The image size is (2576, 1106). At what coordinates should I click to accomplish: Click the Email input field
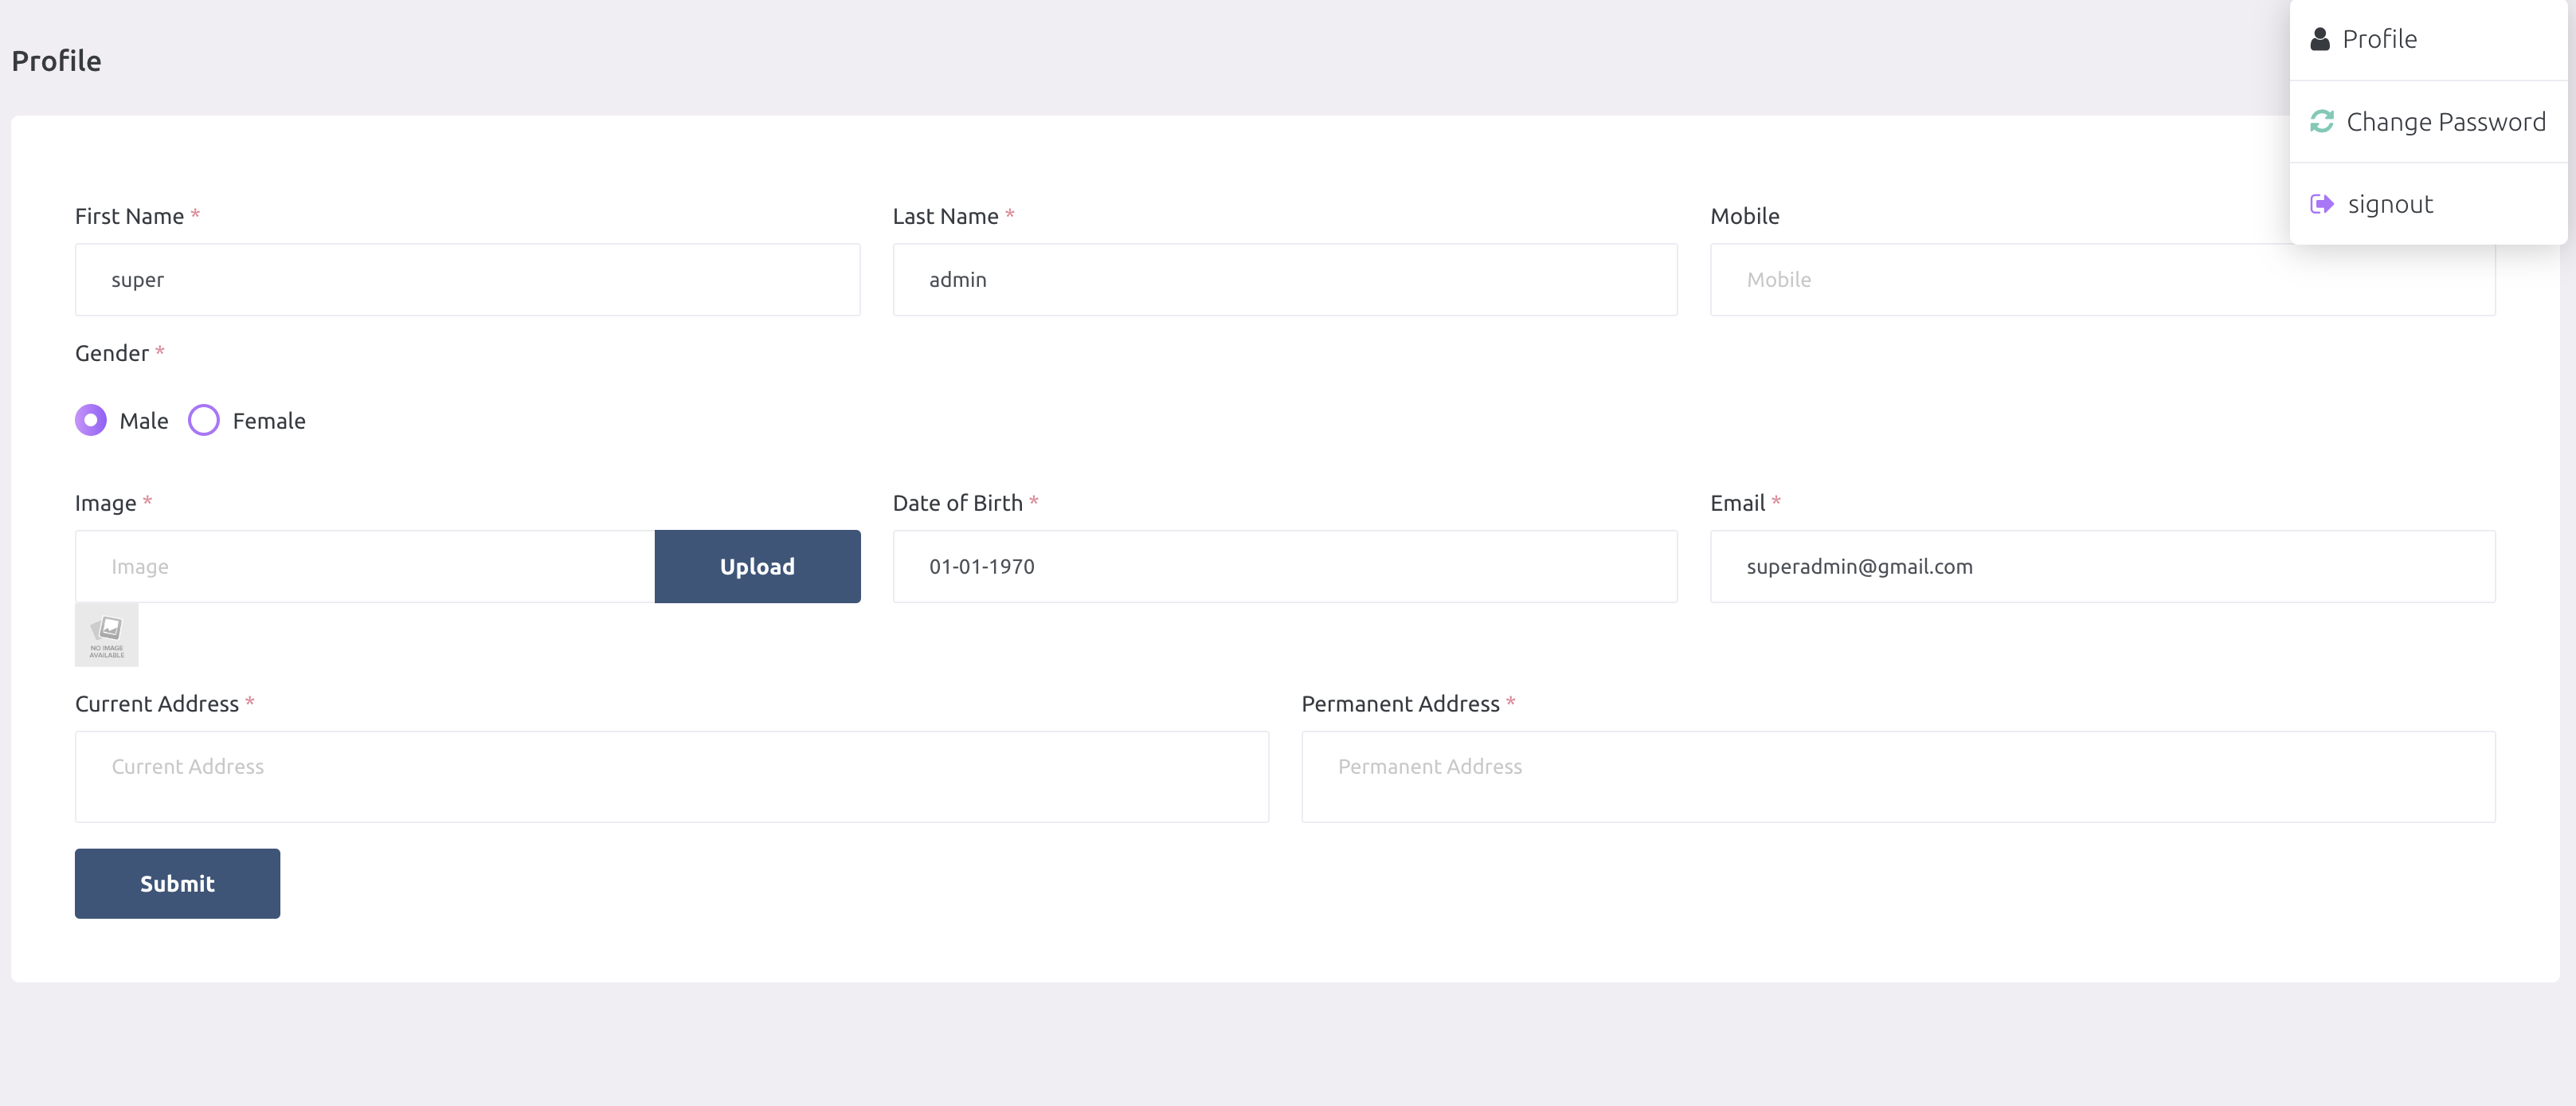[x=2102, y=567]
